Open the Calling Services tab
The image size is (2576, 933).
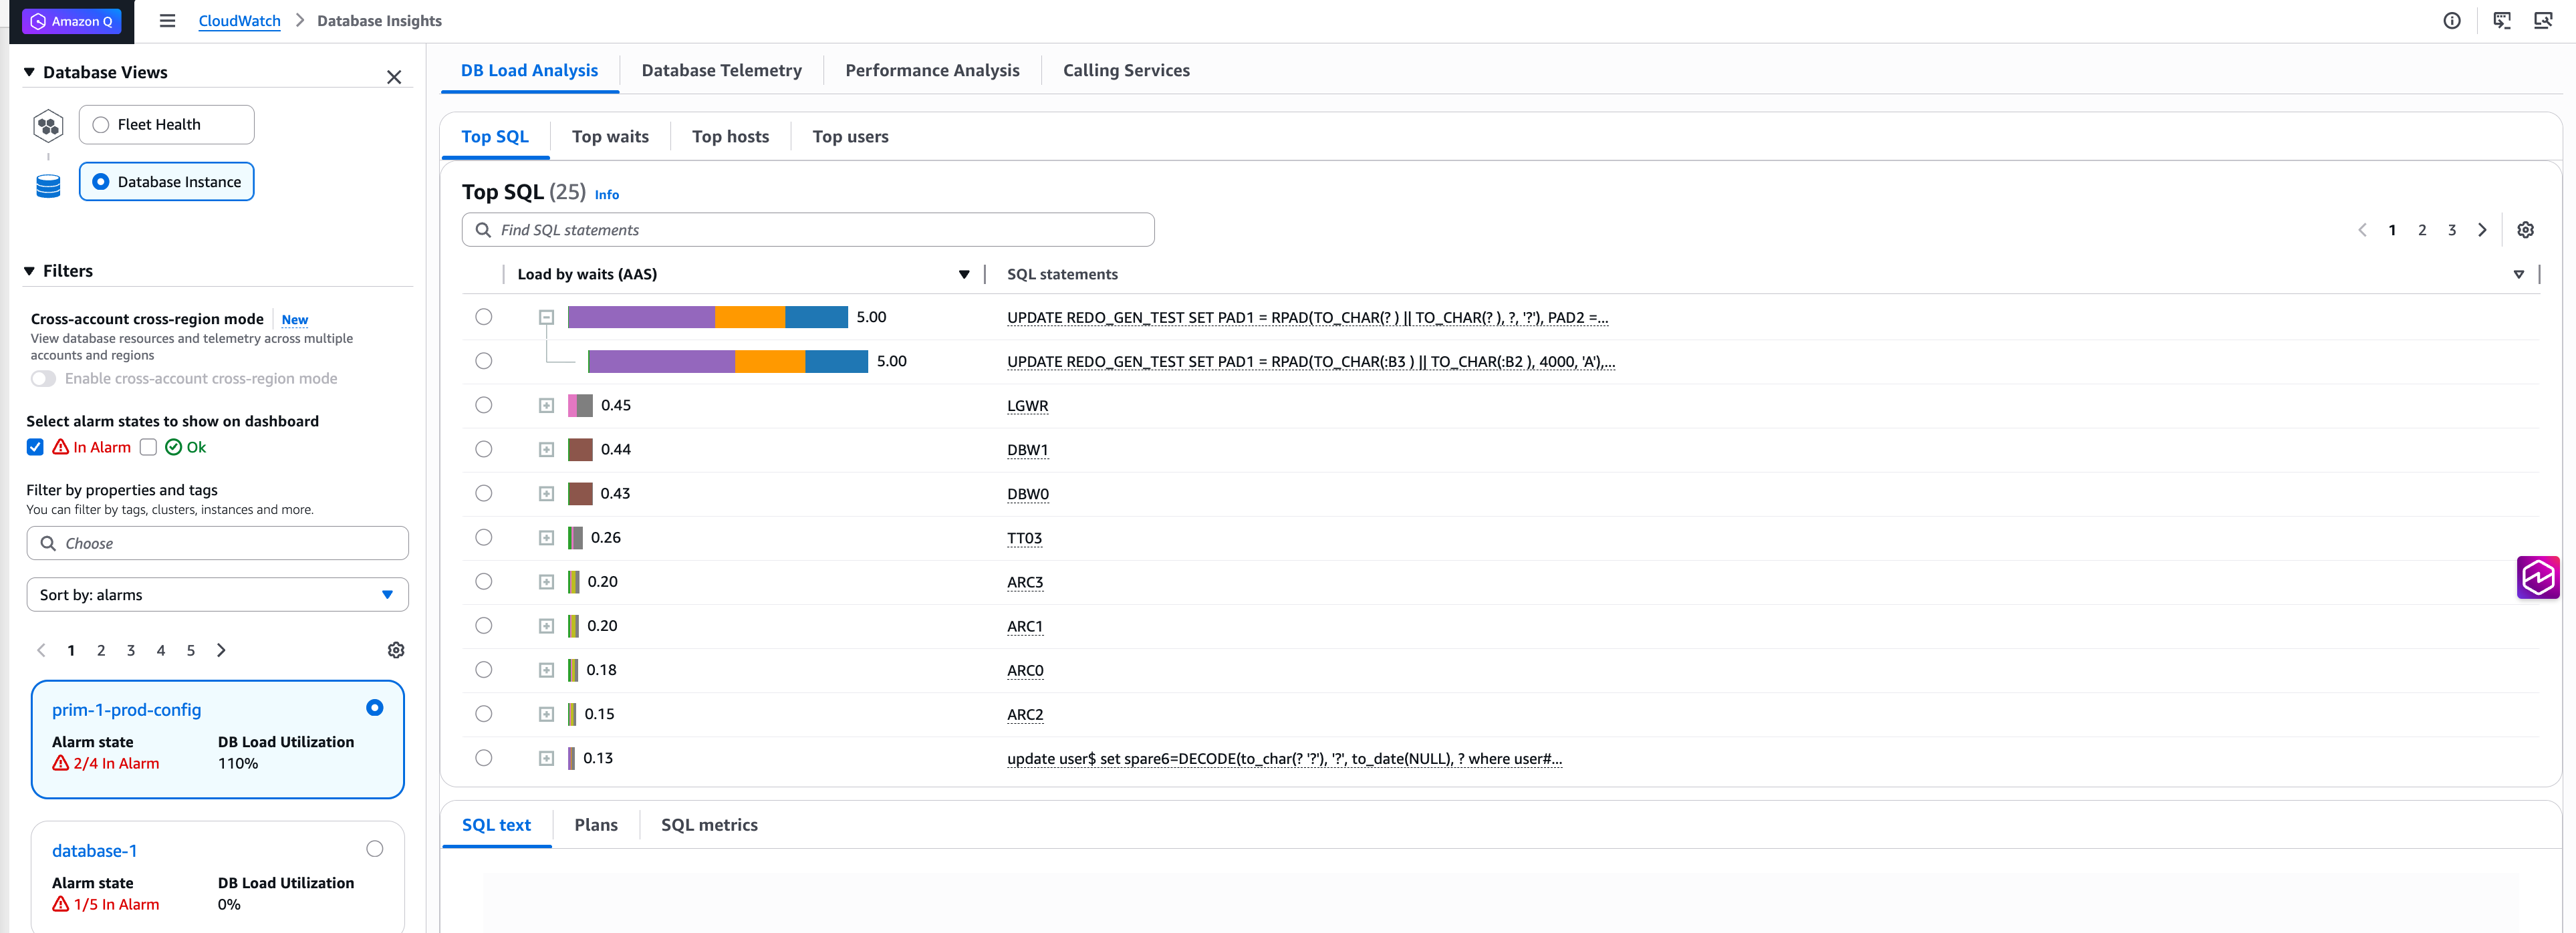(1126, 70)
